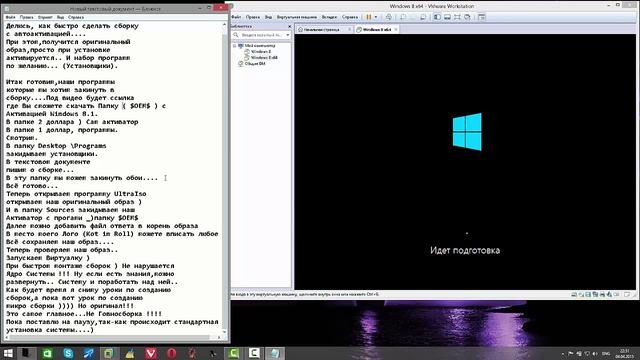Click the thumbnail bar view icon in VMware
This screenshot has height=360, width=640.
447,17
